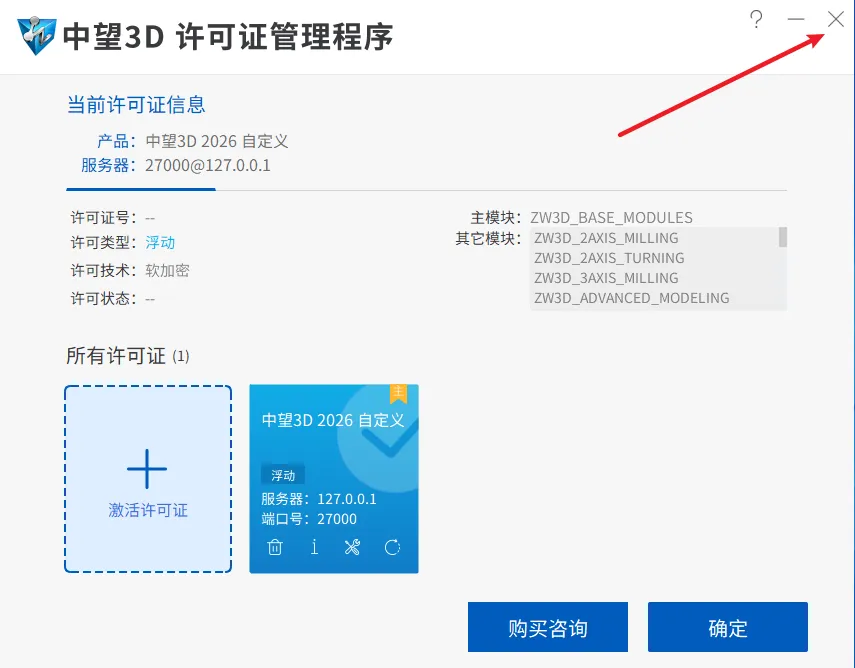
Task: Click the 当前许可证信息 heading
Action: (x=136, y=105)
